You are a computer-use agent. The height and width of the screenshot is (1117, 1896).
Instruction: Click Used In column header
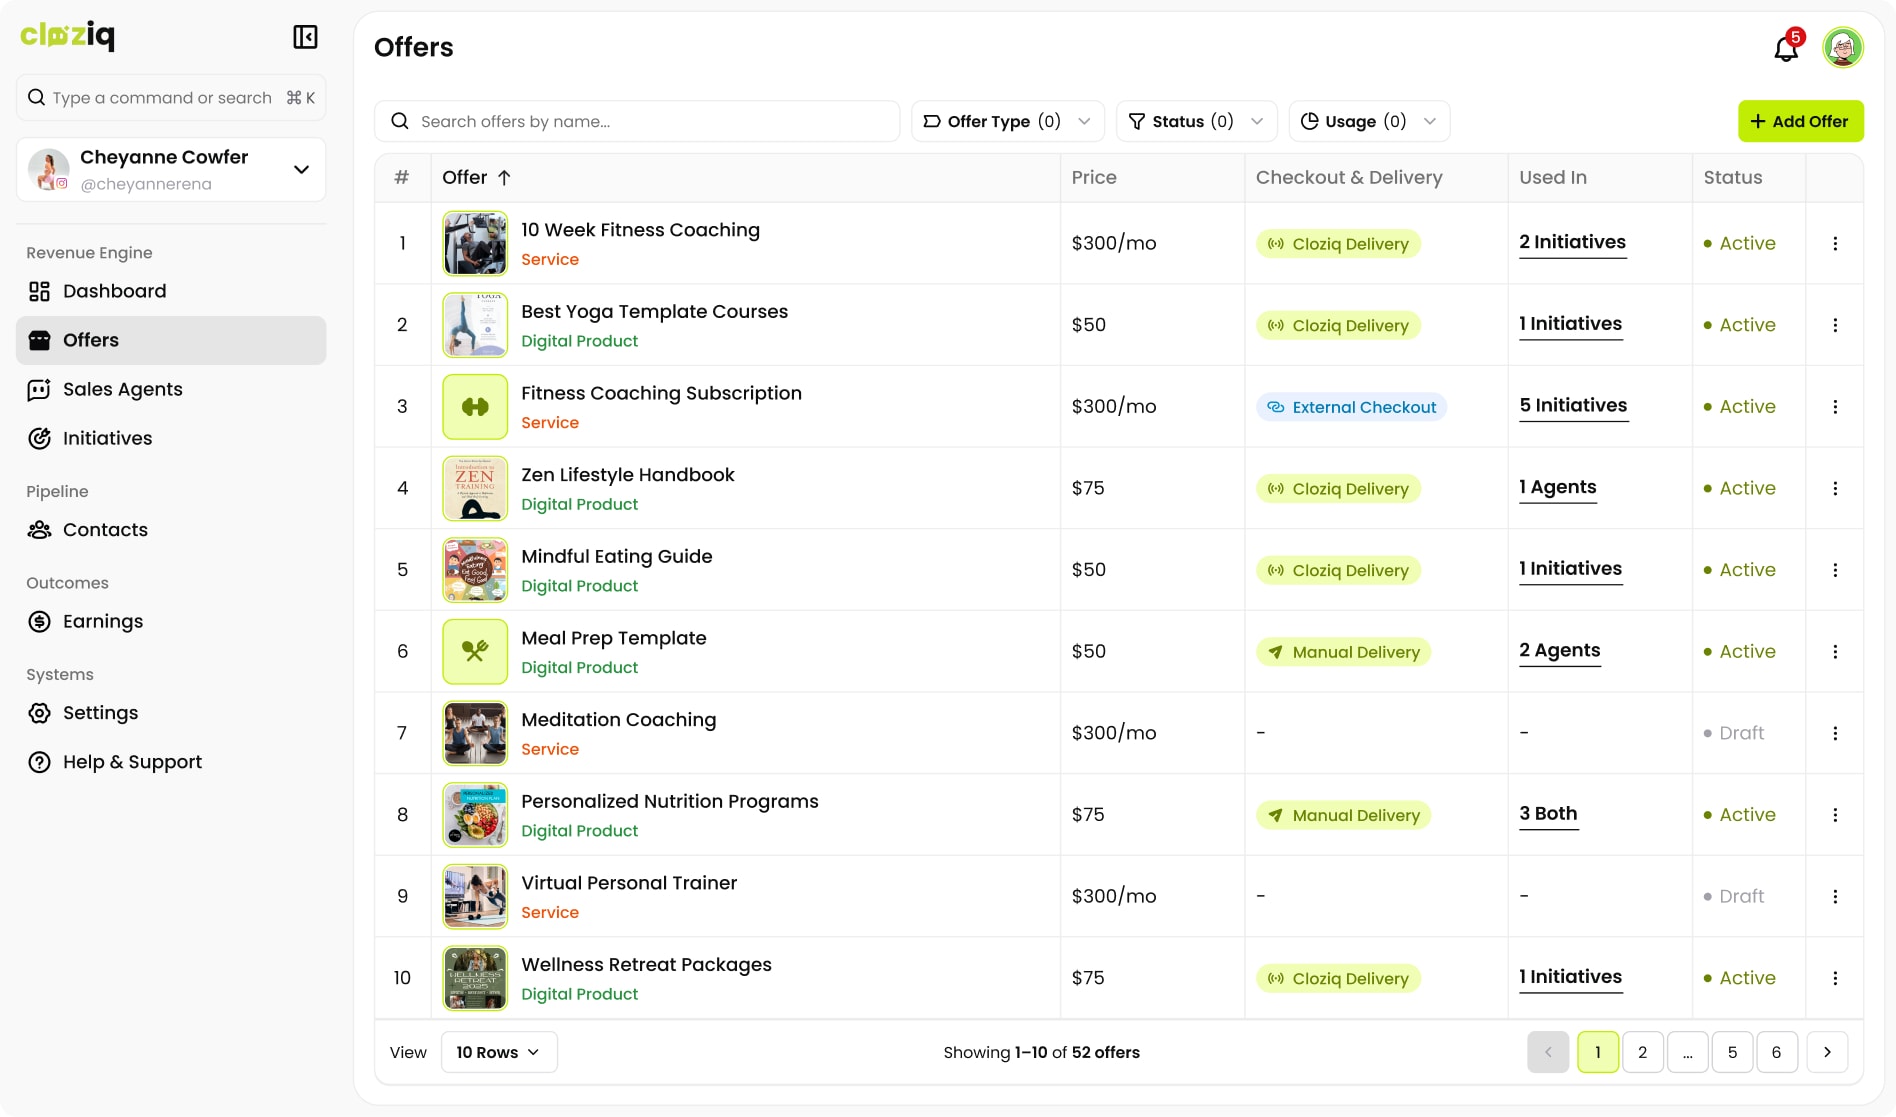pyautogui.click(x=1552, y=177)
